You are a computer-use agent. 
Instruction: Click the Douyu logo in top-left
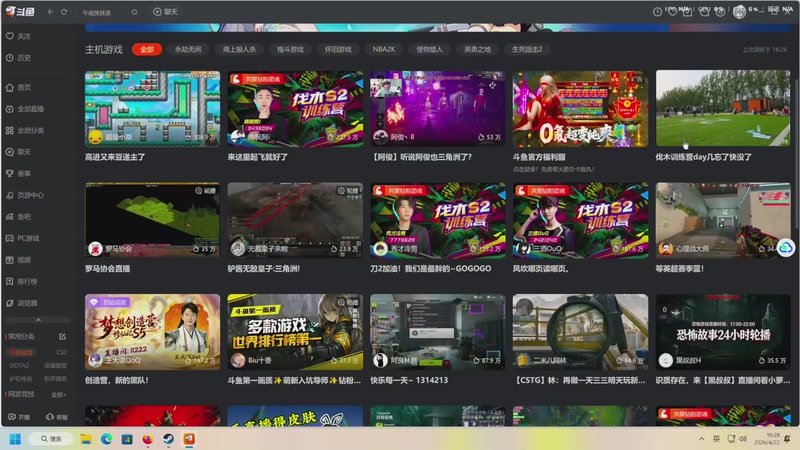point(20,11)
